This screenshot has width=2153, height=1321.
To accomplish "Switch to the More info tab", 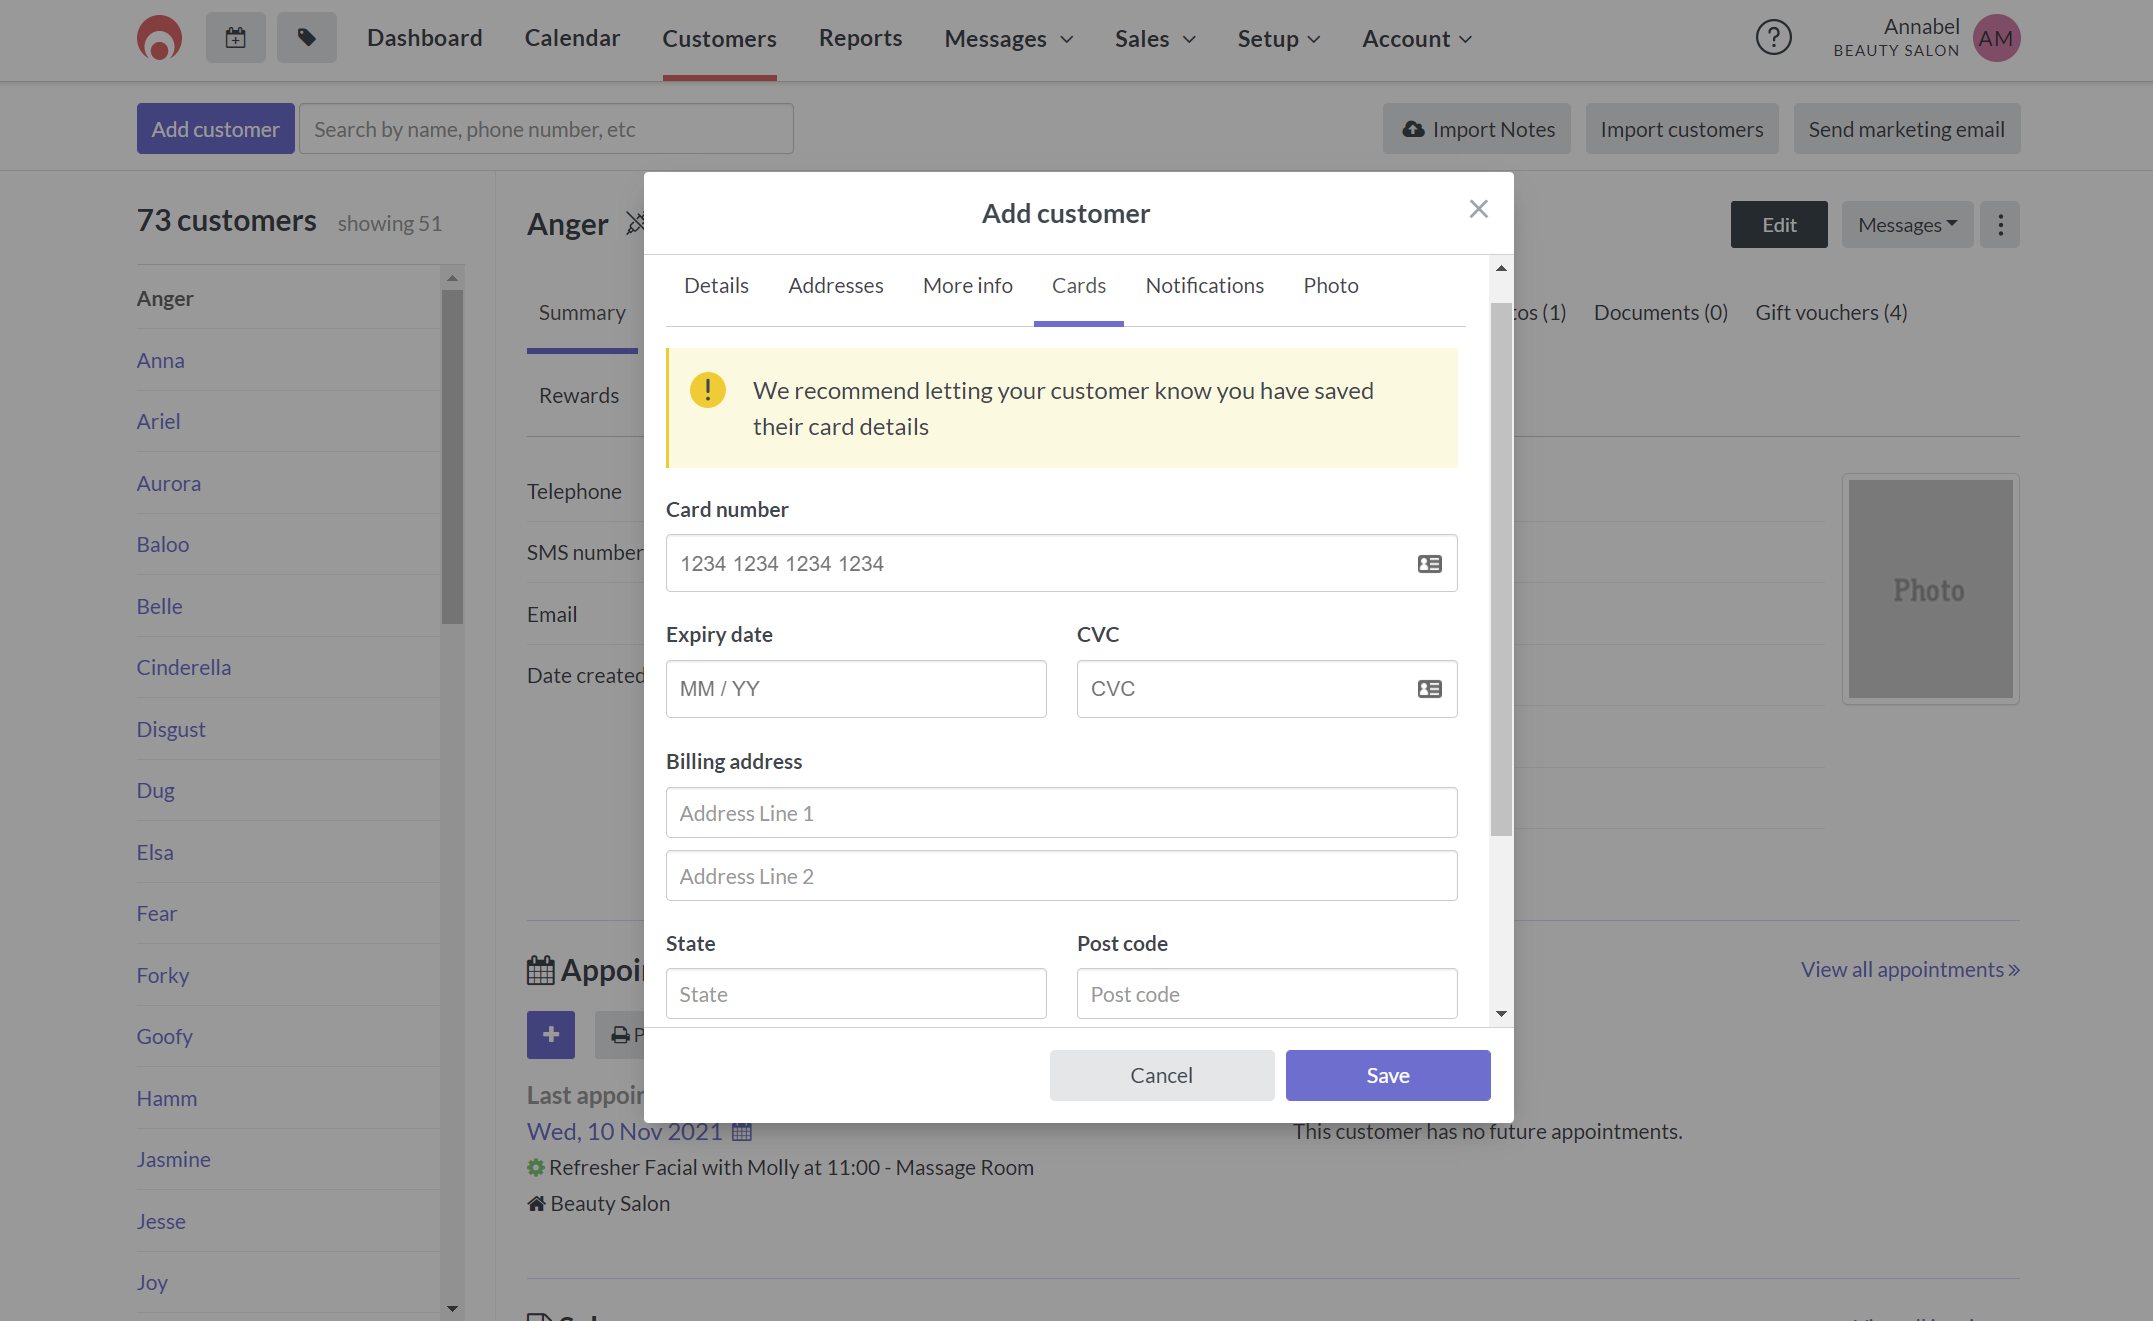I will coord(967,286).
